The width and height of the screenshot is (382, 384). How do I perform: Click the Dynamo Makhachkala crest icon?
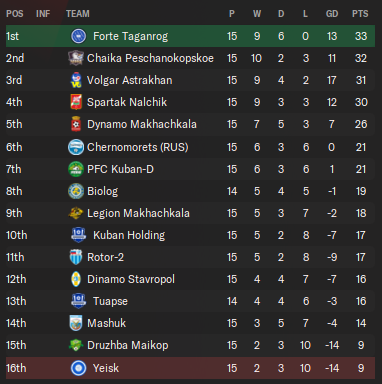[76, 124]
